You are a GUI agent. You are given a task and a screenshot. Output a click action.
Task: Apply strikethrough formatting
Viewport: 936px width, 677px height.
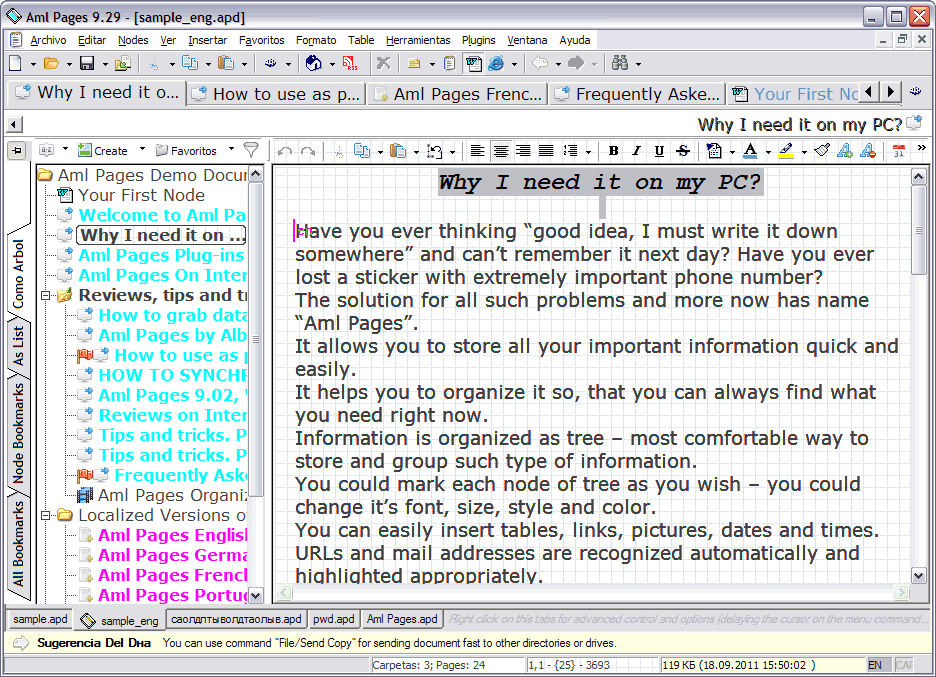click(683, 151)
